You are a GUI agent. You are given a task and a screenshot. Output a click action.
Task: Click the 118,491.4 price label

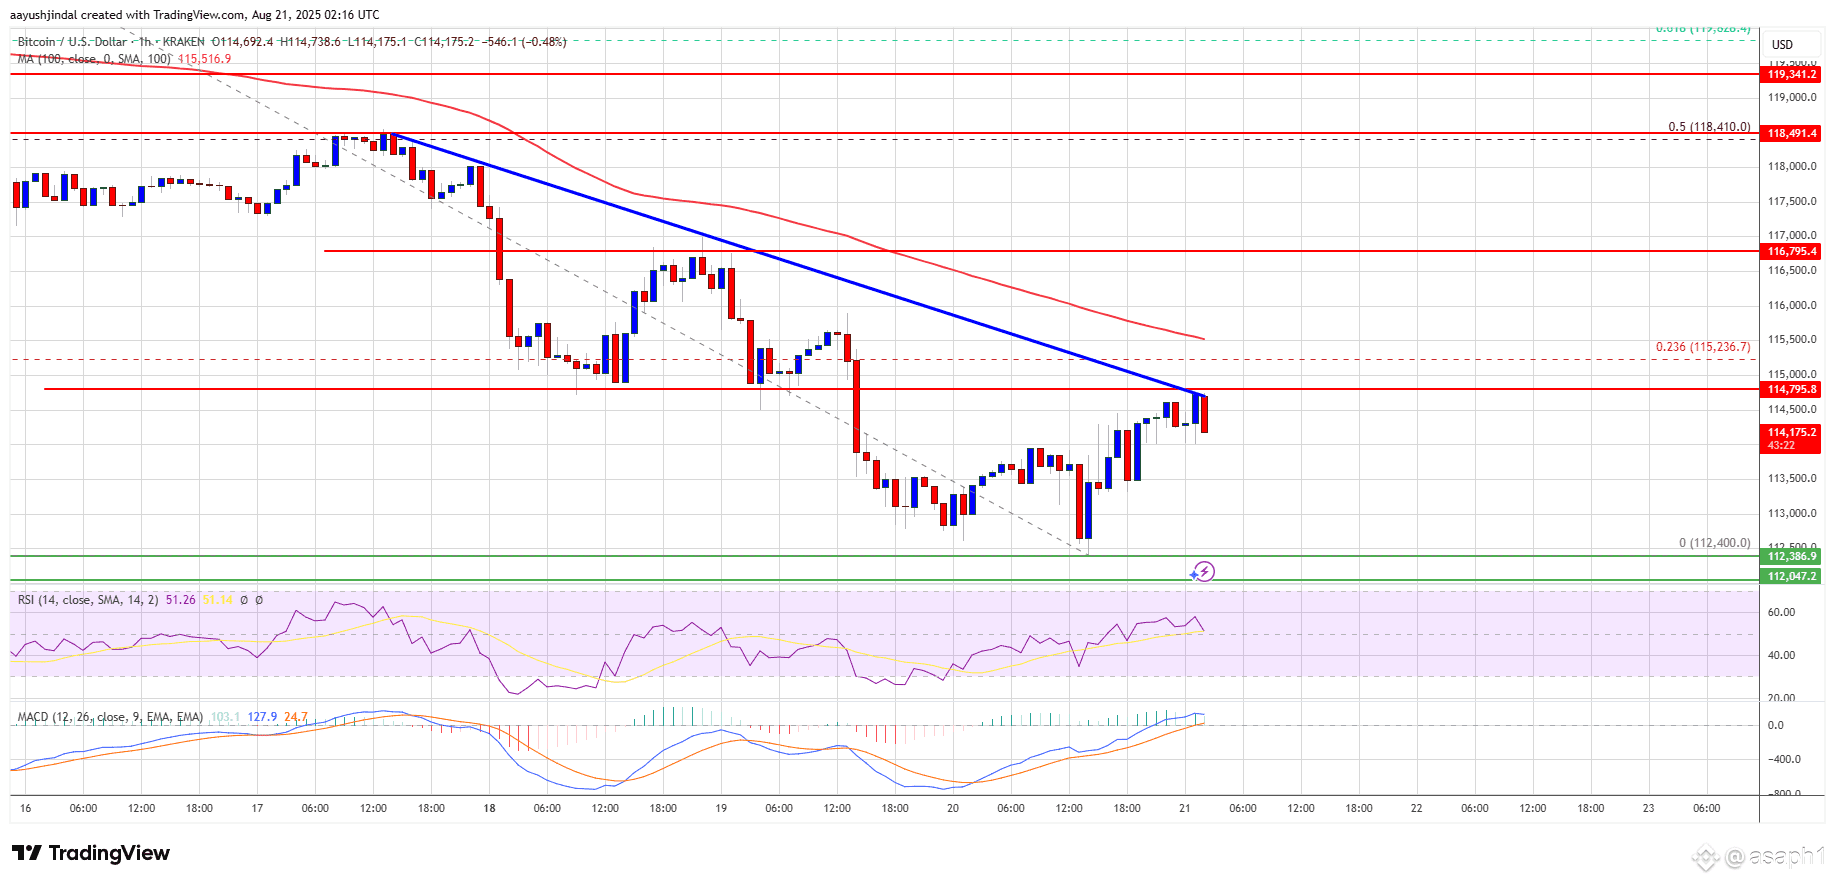[1791, 133]
